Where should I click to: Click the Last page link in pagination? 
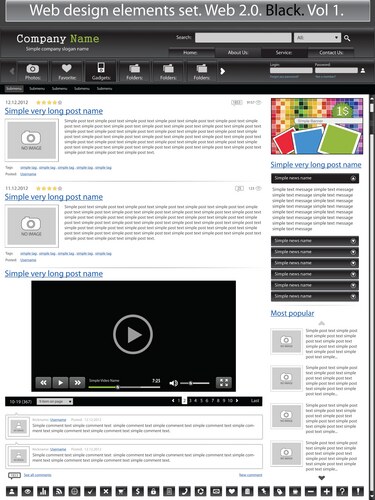[x=255, y=401]
